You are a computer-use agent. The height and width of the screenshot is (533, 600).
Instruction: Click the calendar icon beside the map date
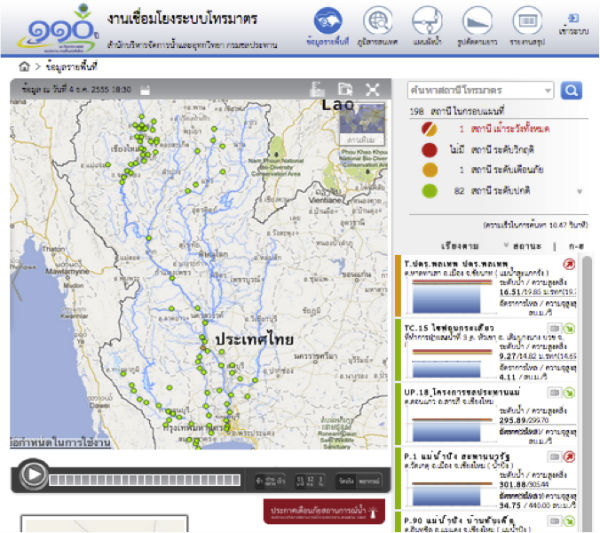point(145,90)
